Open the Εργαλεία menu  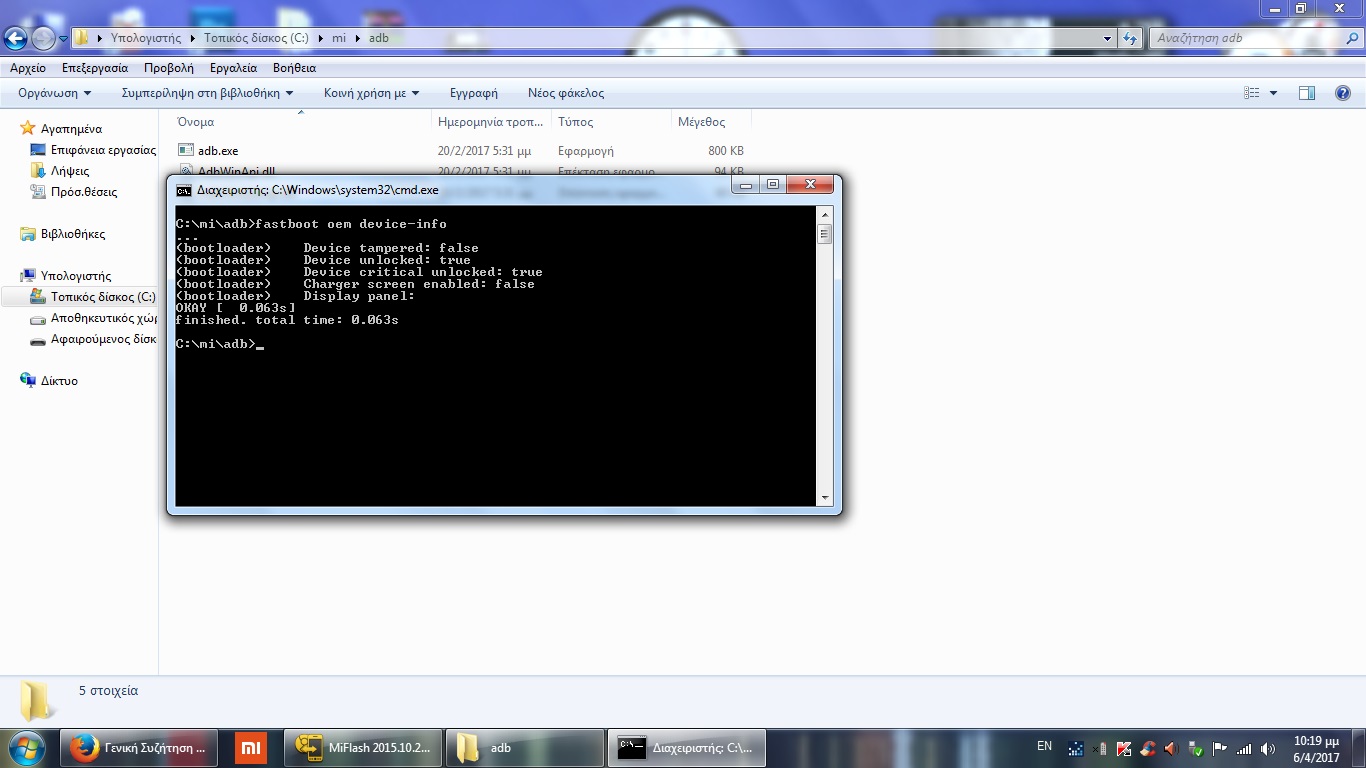[233, 68]
